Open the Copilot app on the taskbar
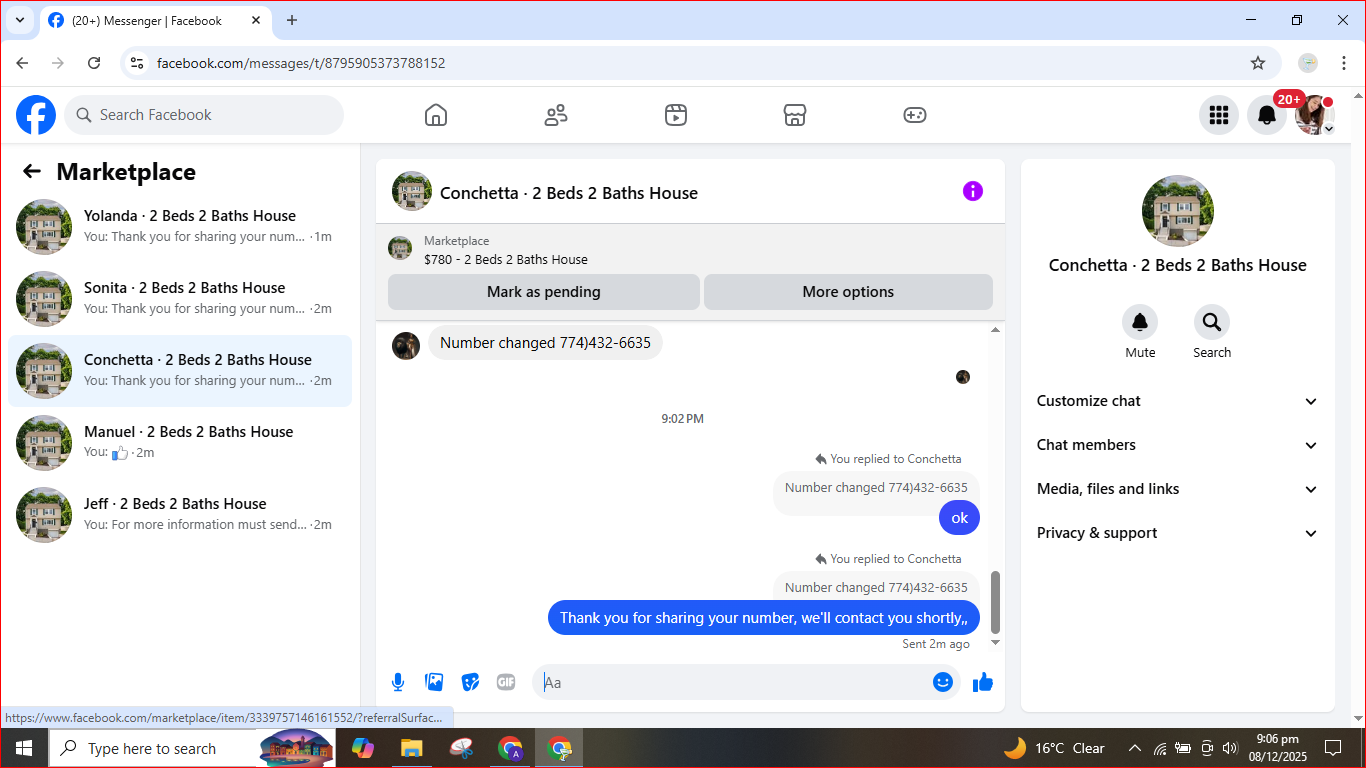The image size is (1366, 768). tap(362, 748)
